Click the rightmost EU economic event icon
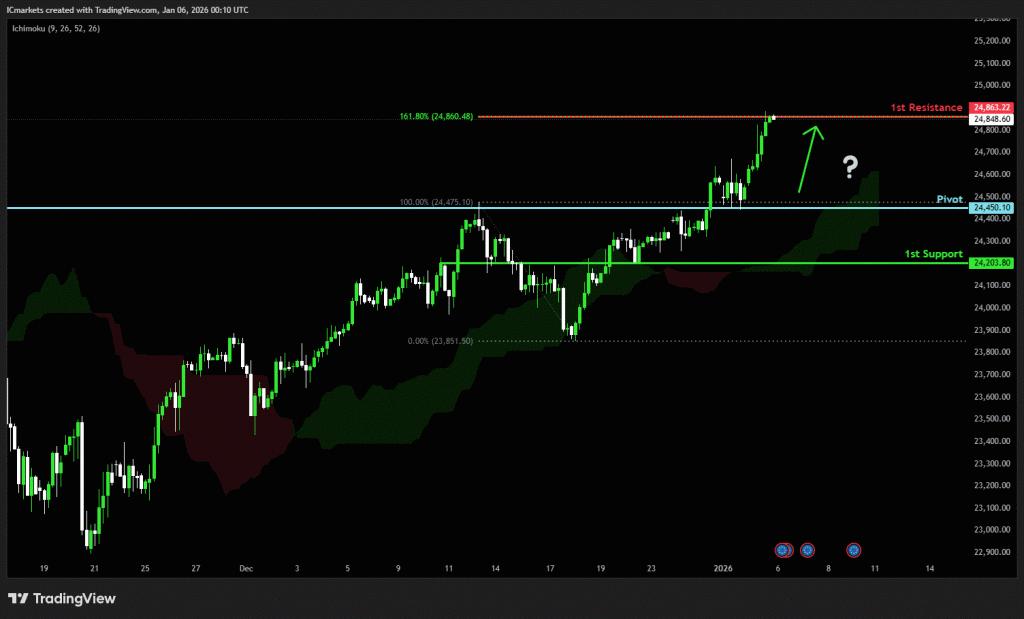The height and width of the screenshot is (619, 1024). pyautogui.click(x=853, y=549)
